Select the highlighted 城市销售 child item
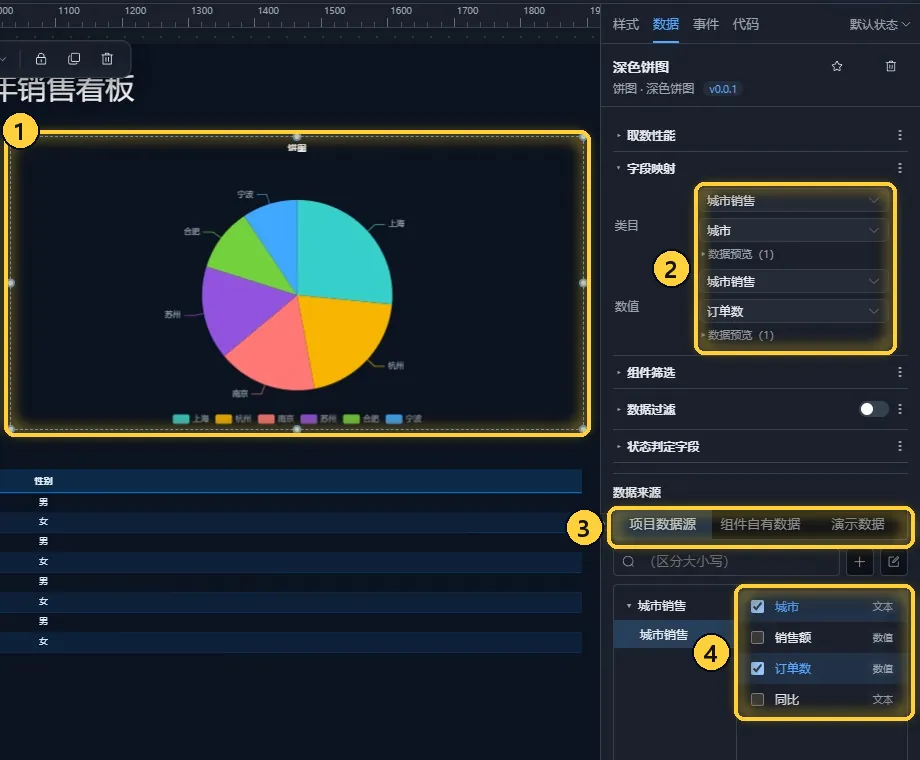Screen dimensions: 920x760 coord(674,634)
